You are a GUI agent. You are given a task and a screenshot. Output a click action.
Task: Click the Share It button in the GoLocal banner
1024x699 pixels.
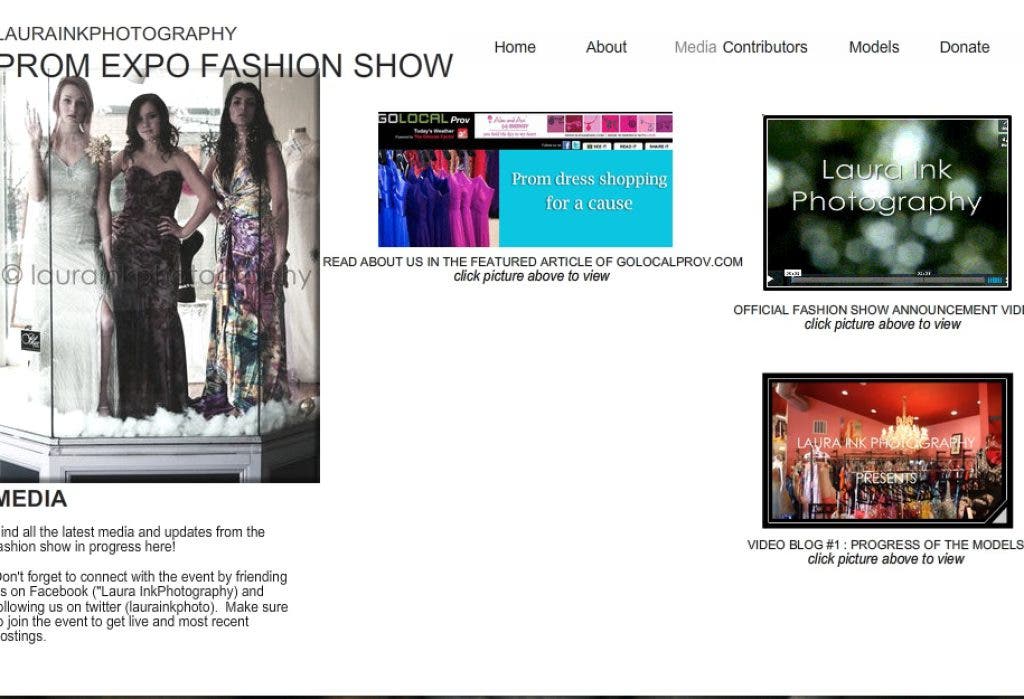point(658,146)
